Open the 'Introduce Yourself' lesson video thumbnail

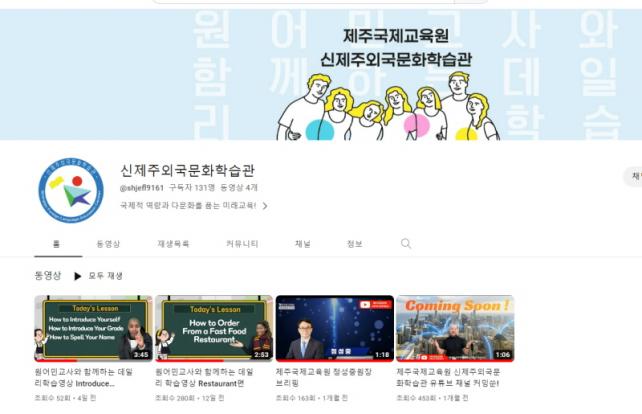tap(93, 327)
